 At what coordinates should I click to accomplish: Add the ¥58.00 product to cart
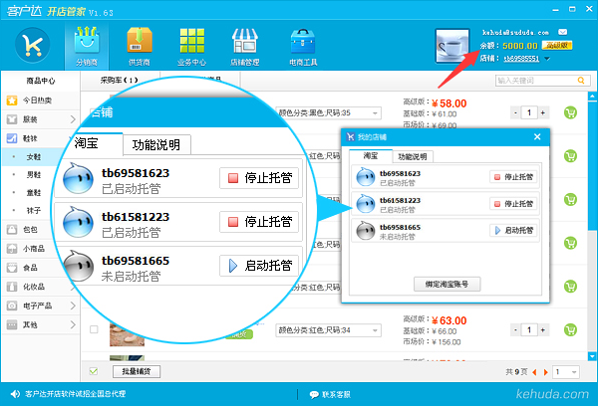[x=570, y=113]
